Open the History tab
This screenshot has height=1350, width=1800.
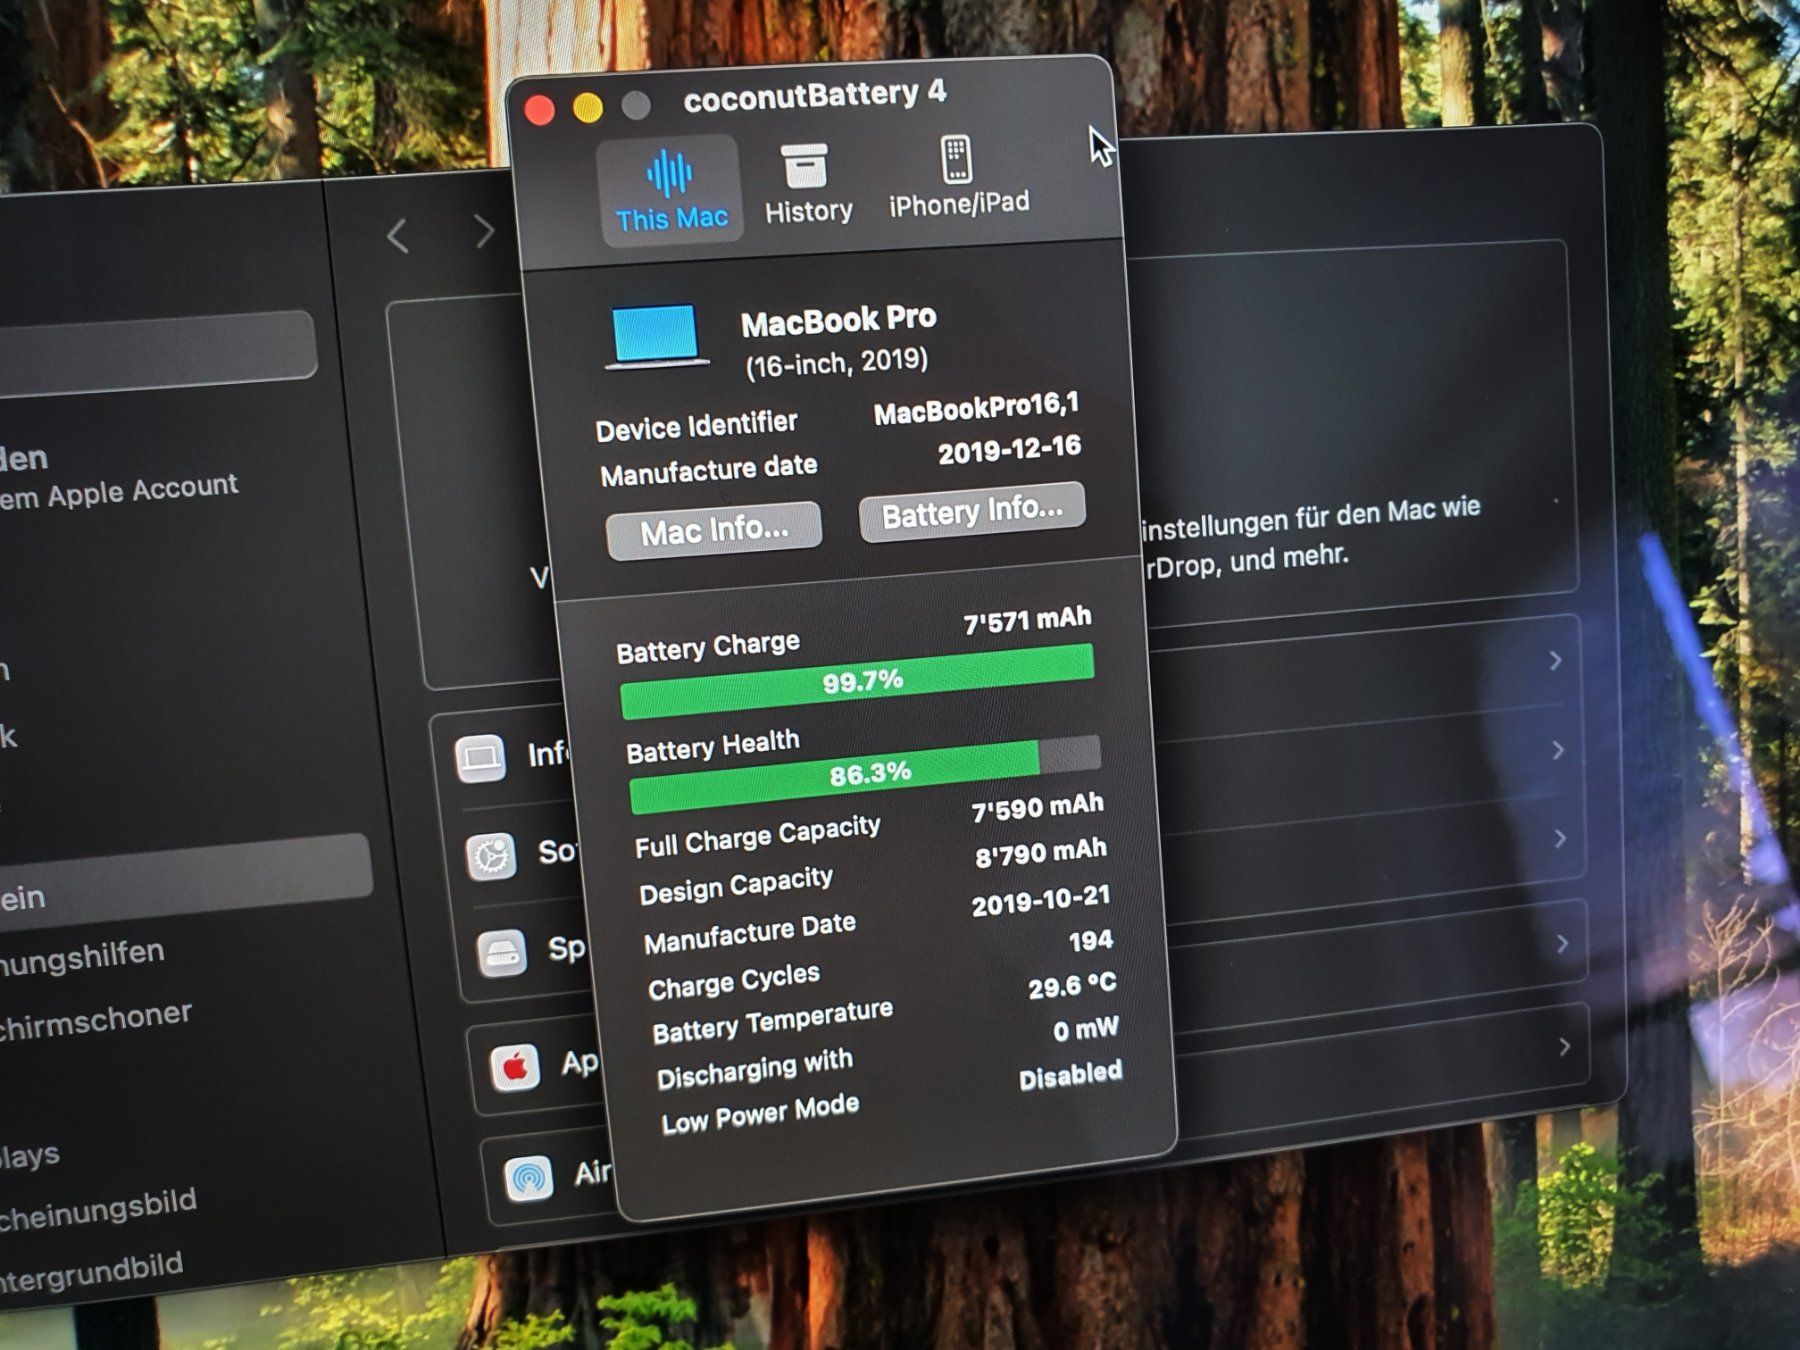808,184
